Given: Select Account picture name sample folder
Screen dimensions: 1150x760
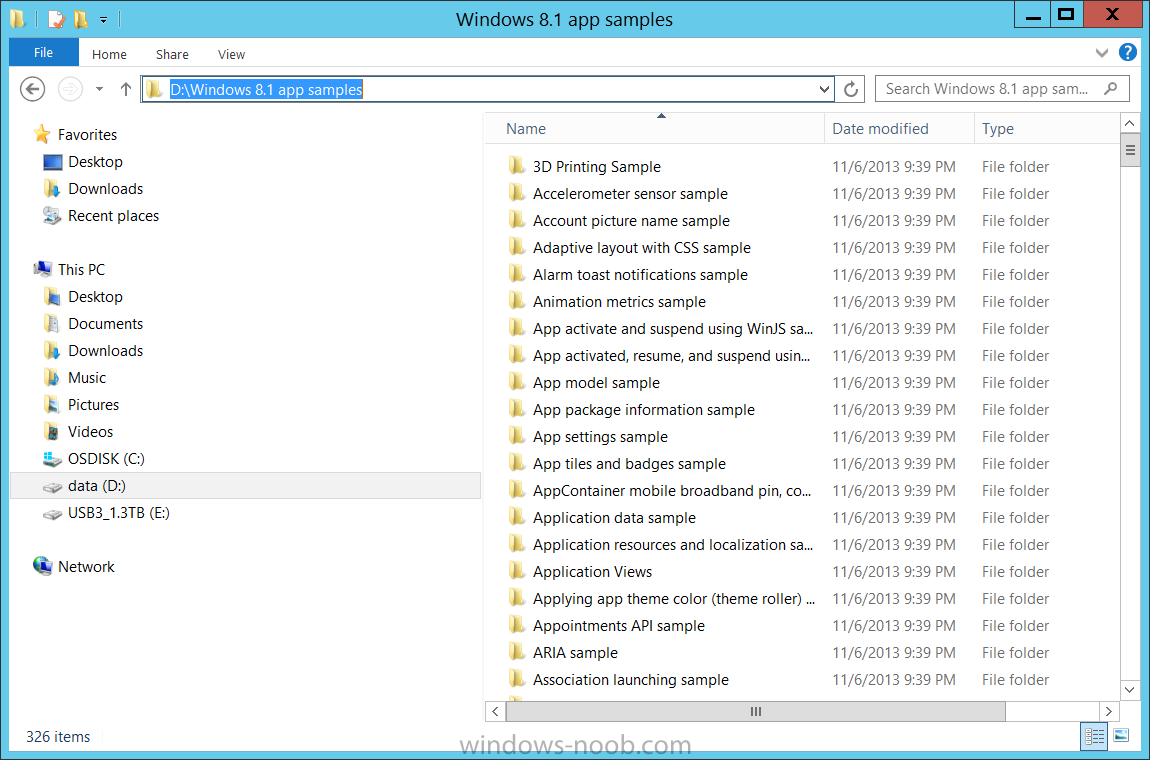Looking at the screenshot, I should [x=631, y=221].
